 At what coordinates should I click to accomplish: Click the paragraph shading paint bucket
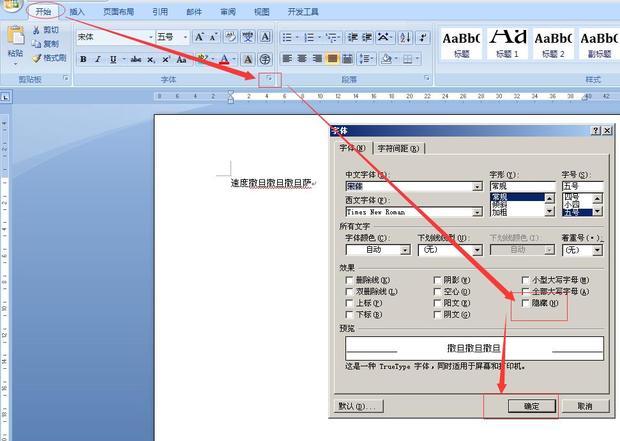[x=386, y=59]
